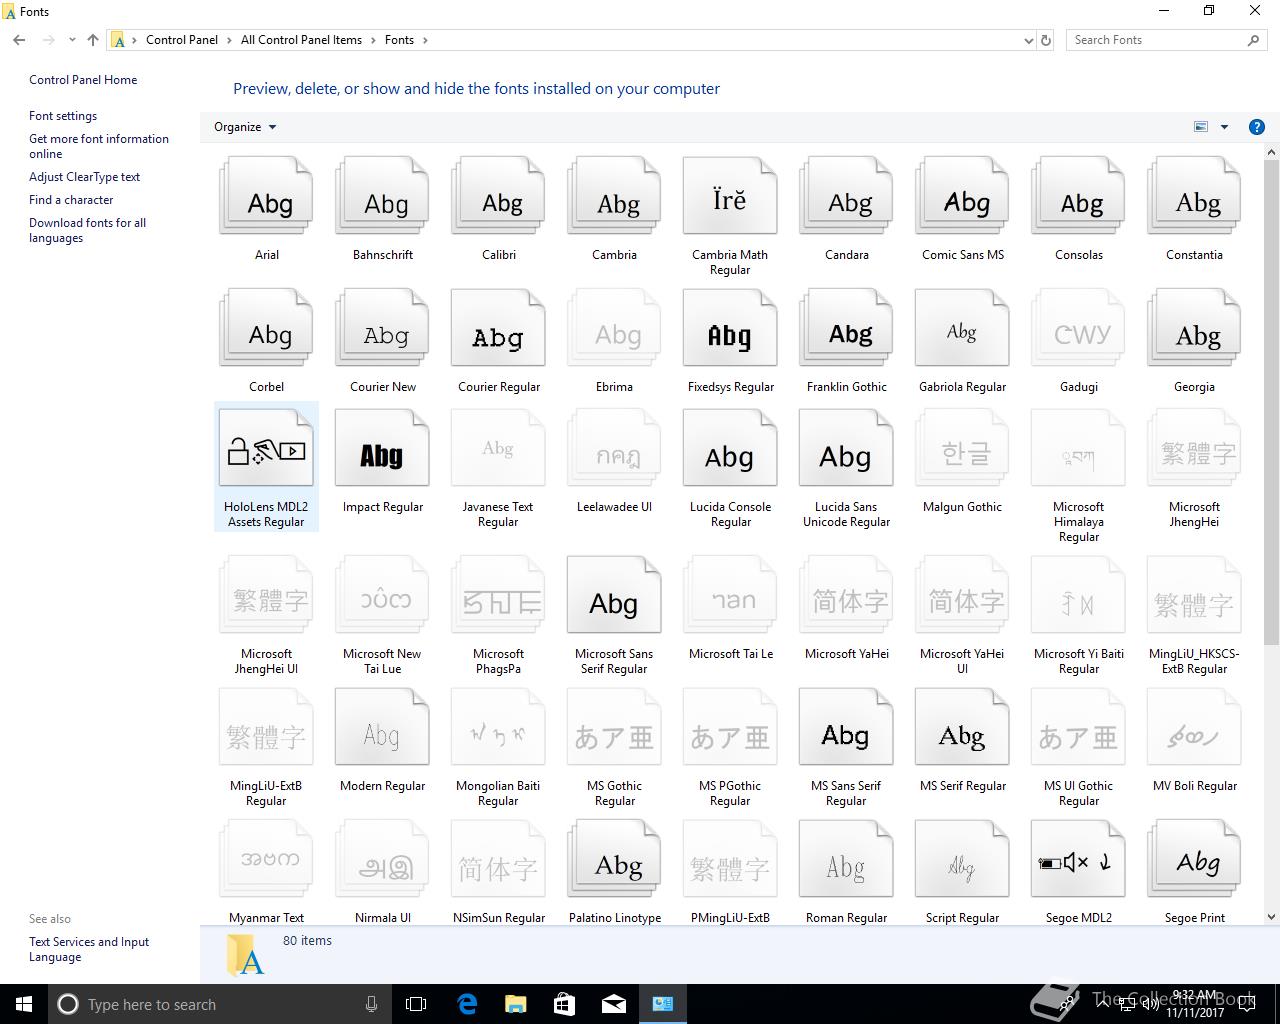Viewport: 1280px width, 1024px height.
Task: Click Control Panel in the breadcrumb
Action: pyautogui.click(x=182, y=40)
